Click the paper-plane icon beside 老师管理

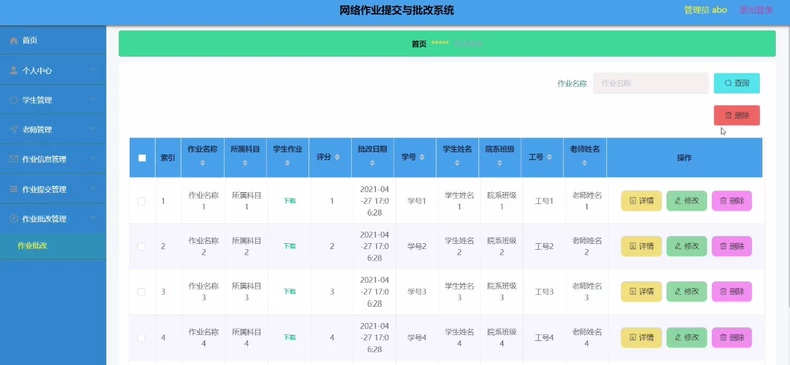(x=14, y=130)
